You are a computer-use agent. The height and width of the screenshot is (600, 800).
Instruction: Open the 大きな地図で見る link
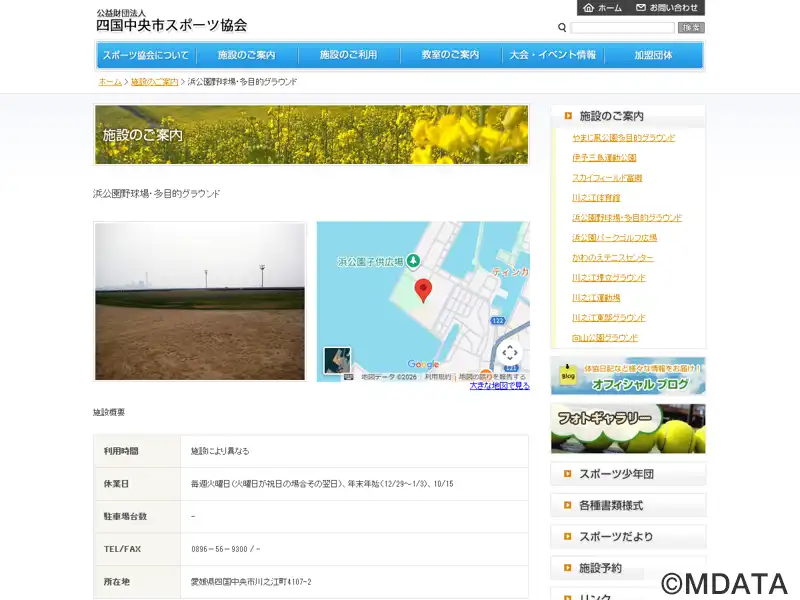[x=499, y=386]
